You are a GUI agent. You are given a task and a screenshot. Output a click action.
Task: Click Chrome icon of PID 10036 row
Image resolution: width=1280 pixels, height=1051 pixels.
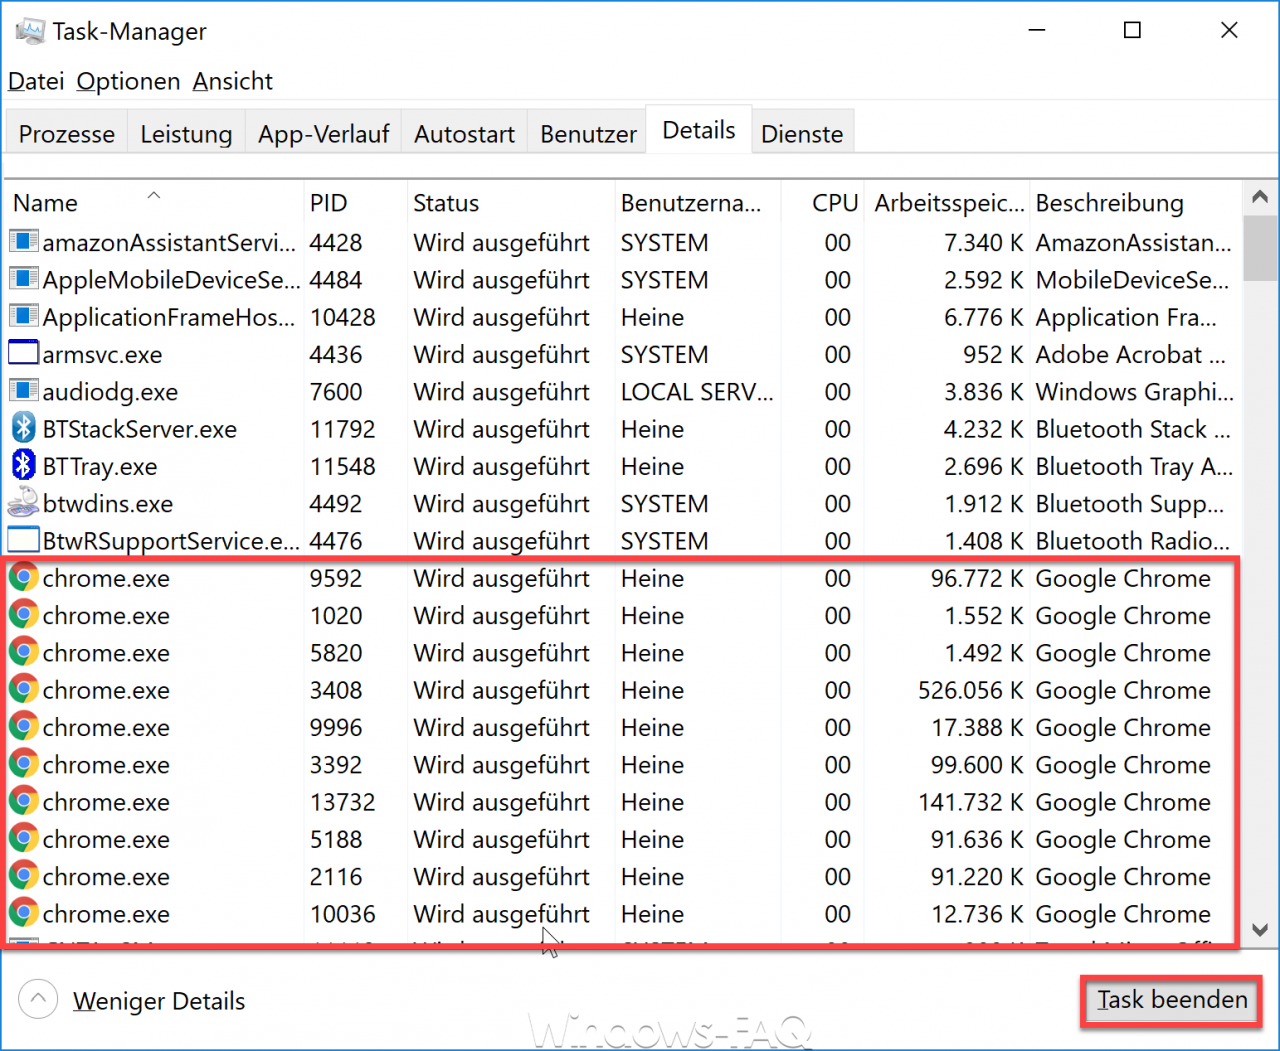pos(24,913)
